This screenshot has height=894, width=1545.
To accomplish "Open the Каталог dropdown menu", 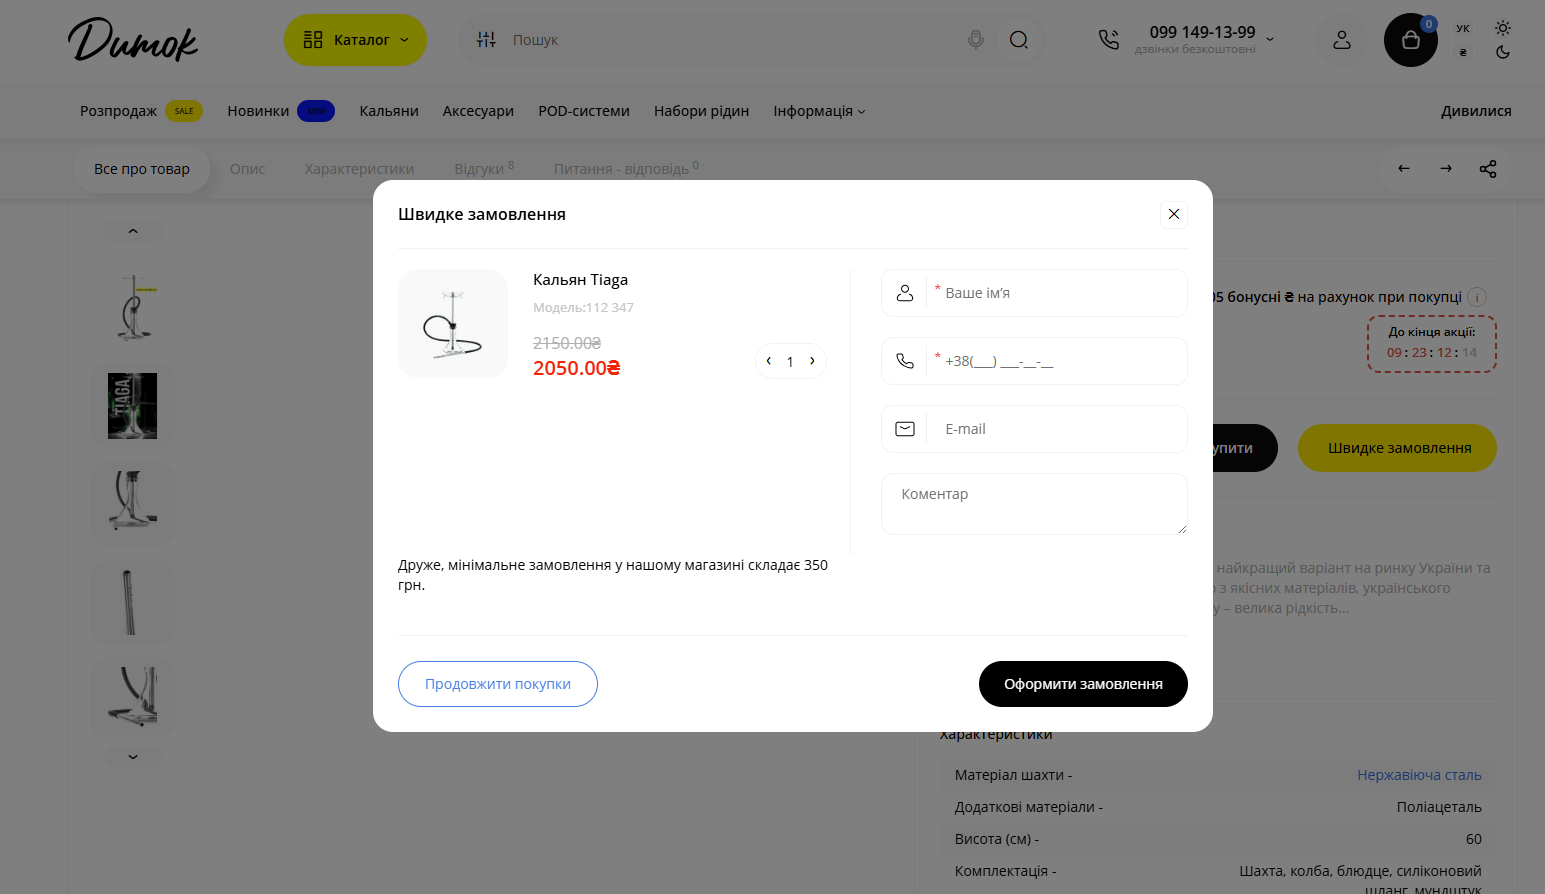I will click(x=355, y=40).
